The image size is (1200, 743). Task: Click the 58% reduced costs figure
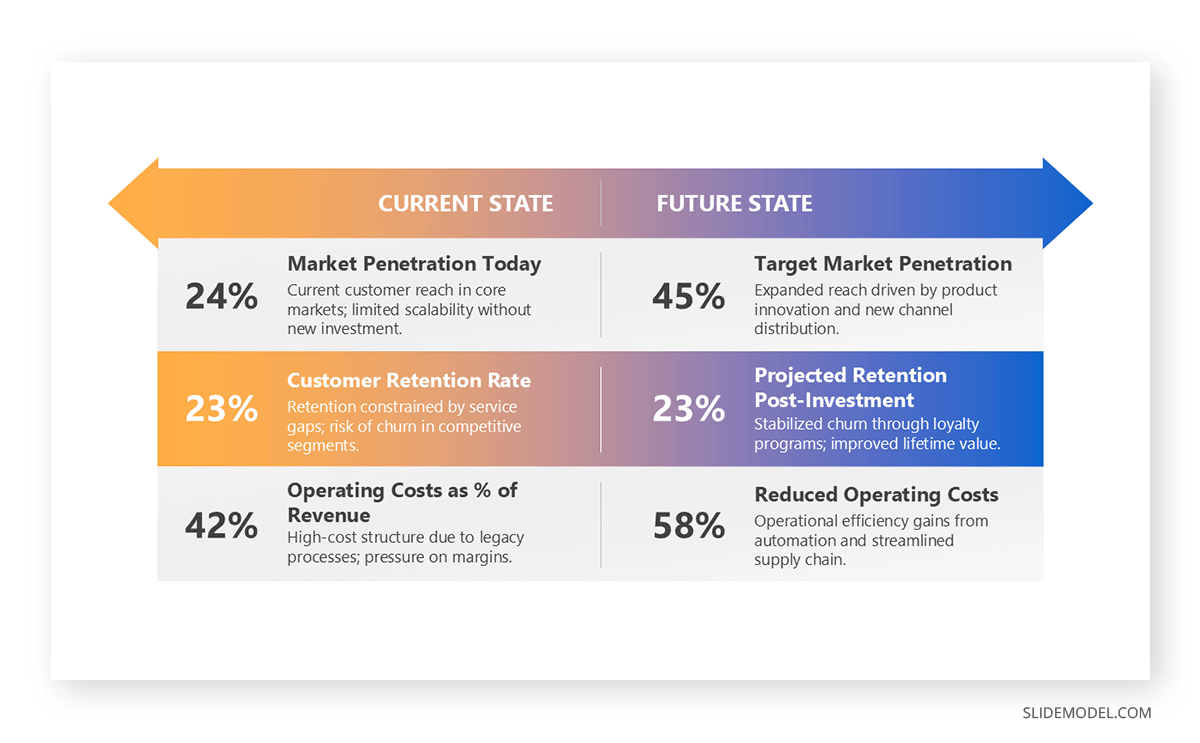(x=688, y=526)
